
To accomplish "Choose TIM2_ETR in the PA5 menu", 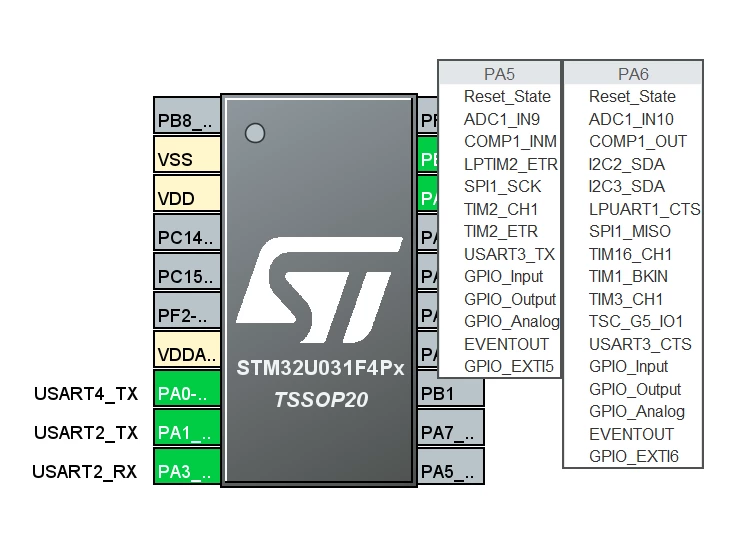I will 499,231.
